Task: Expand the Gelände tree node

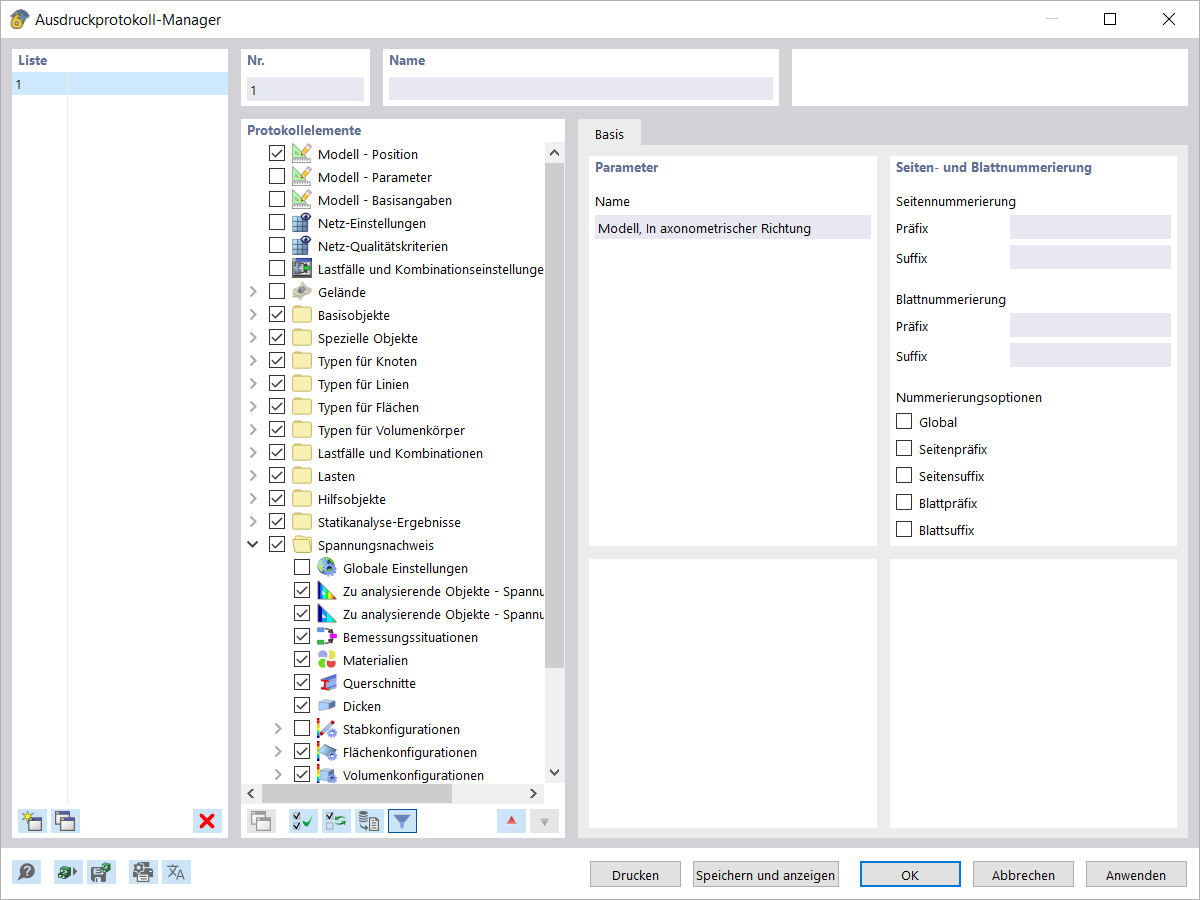Action: 253,292
